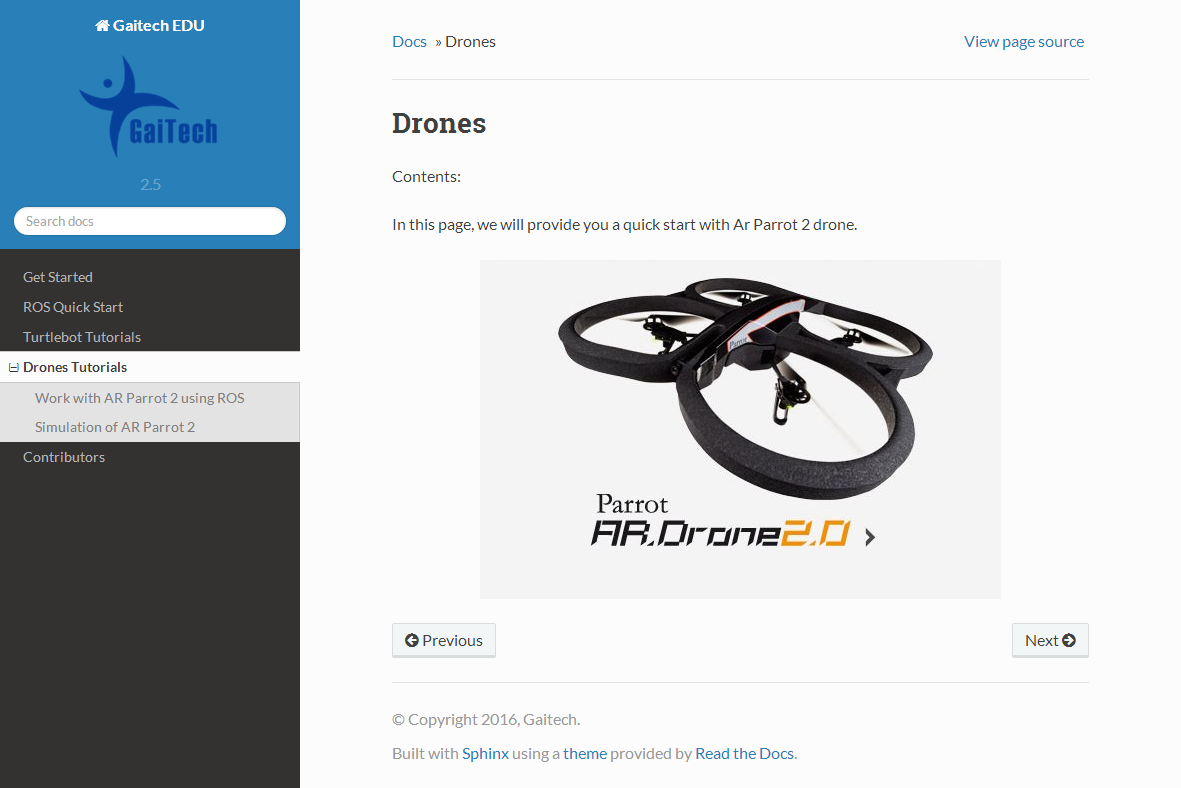This screenshot has width=1181, height=788.
Task: Click the version number 2.5 text
Action: [151, 185]
